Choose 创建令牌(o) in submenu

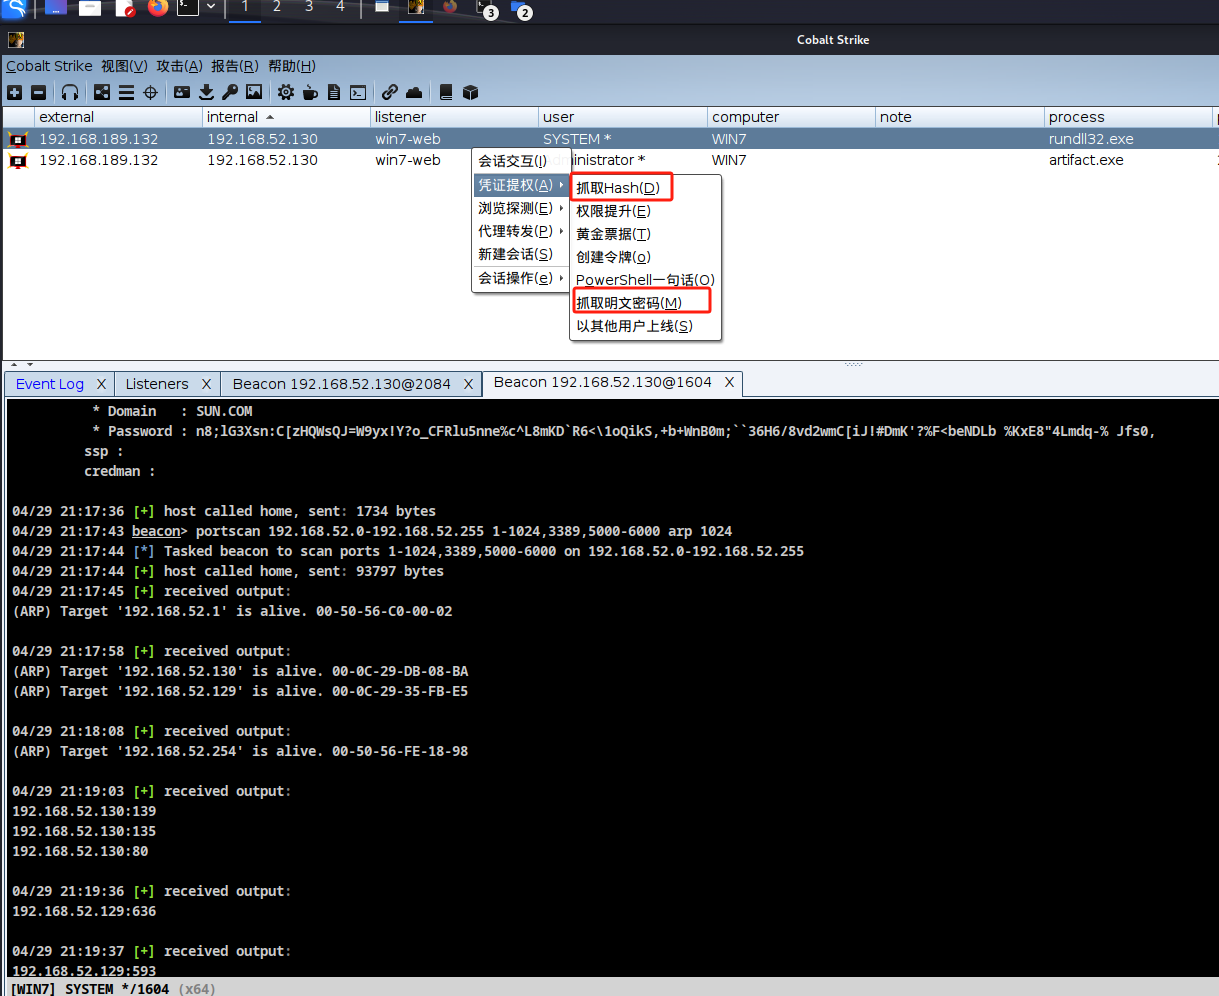(x=645, y=257)
